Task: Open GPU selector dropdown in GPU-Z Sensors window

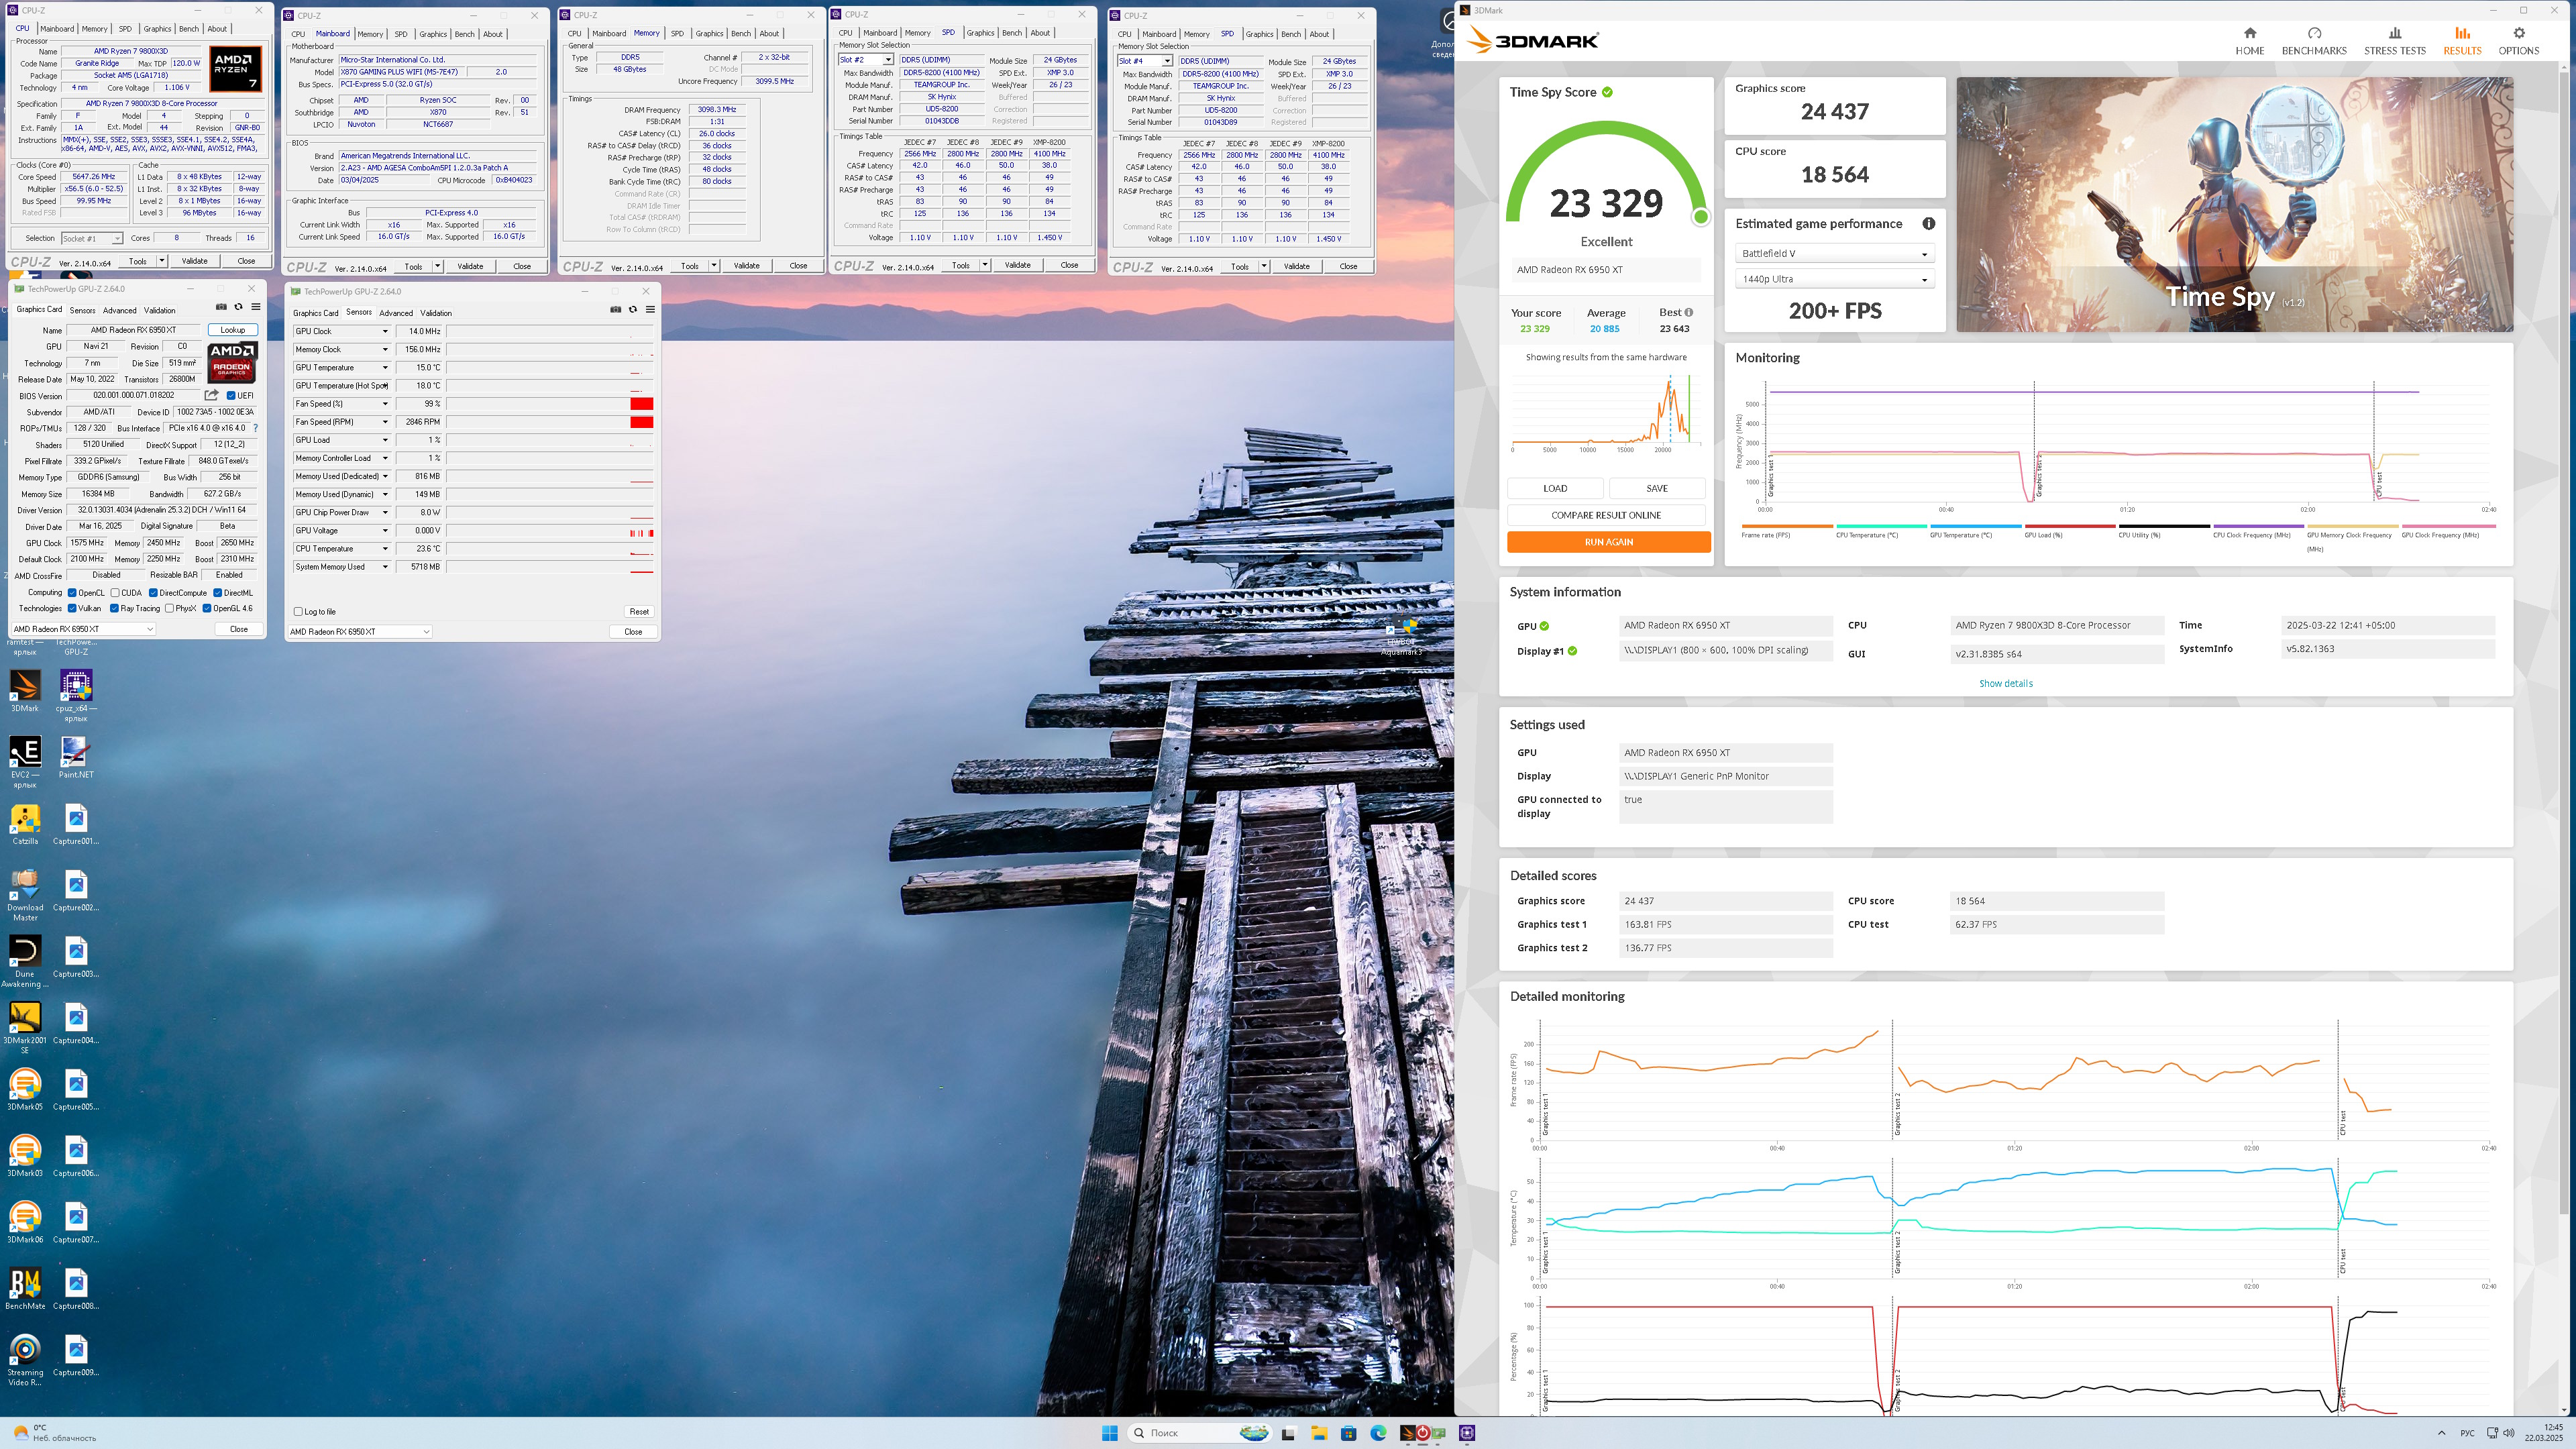Action: point(359,632)
